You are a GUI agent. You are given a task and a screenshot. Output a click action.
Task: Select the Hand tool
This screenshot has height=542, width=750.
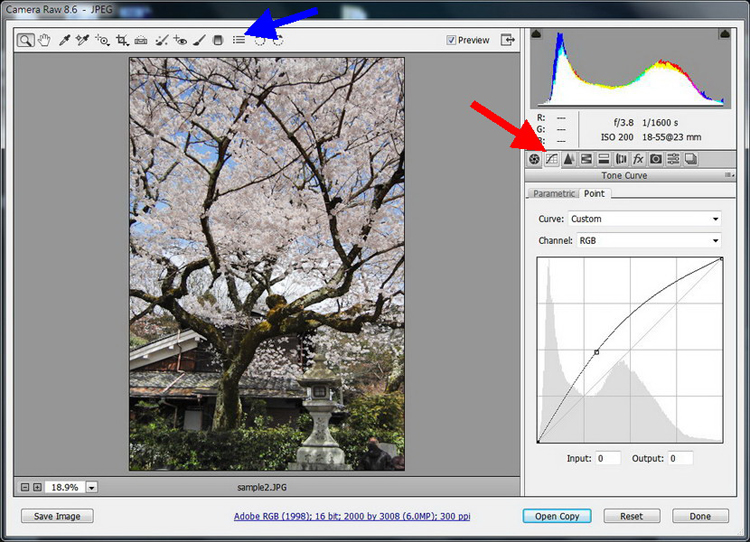(x=44, y=40)
